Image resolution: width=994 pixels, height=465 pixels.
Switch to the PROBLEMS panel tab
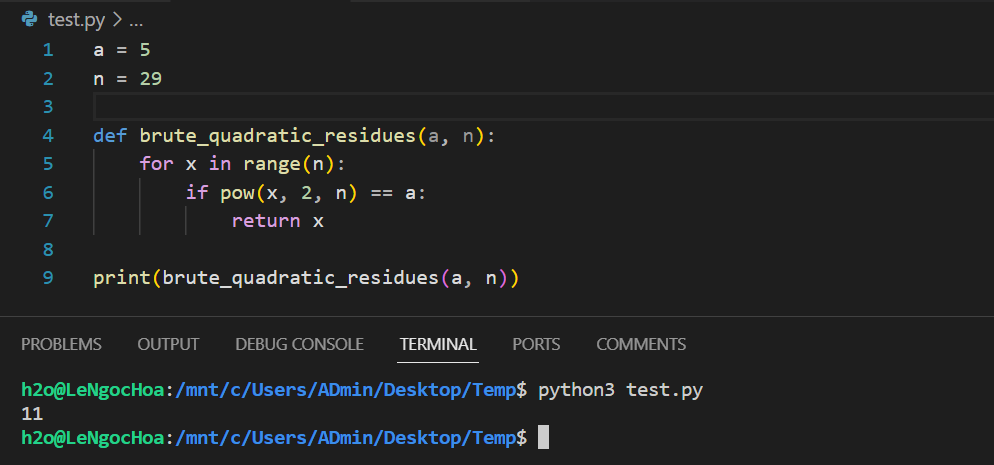point(61,344)
